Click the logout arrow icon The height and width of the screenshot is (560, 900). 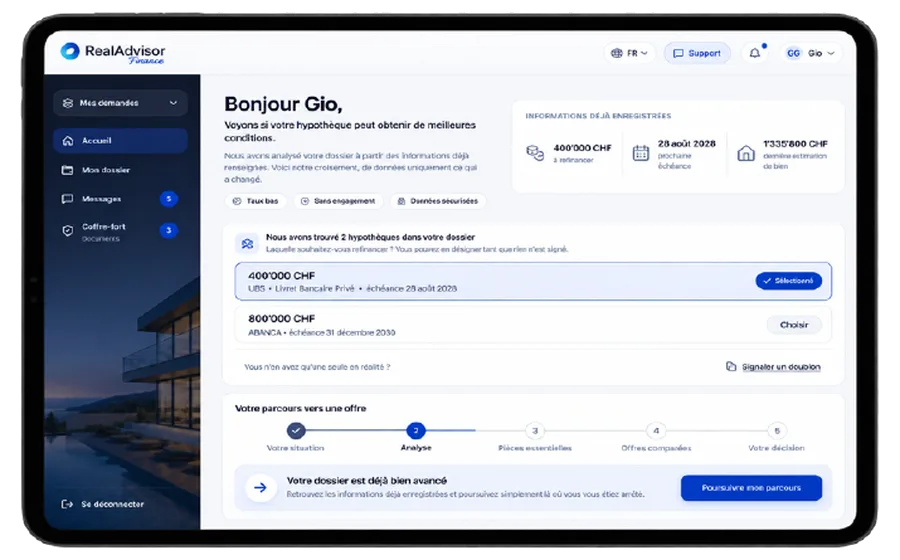point(67,504)
